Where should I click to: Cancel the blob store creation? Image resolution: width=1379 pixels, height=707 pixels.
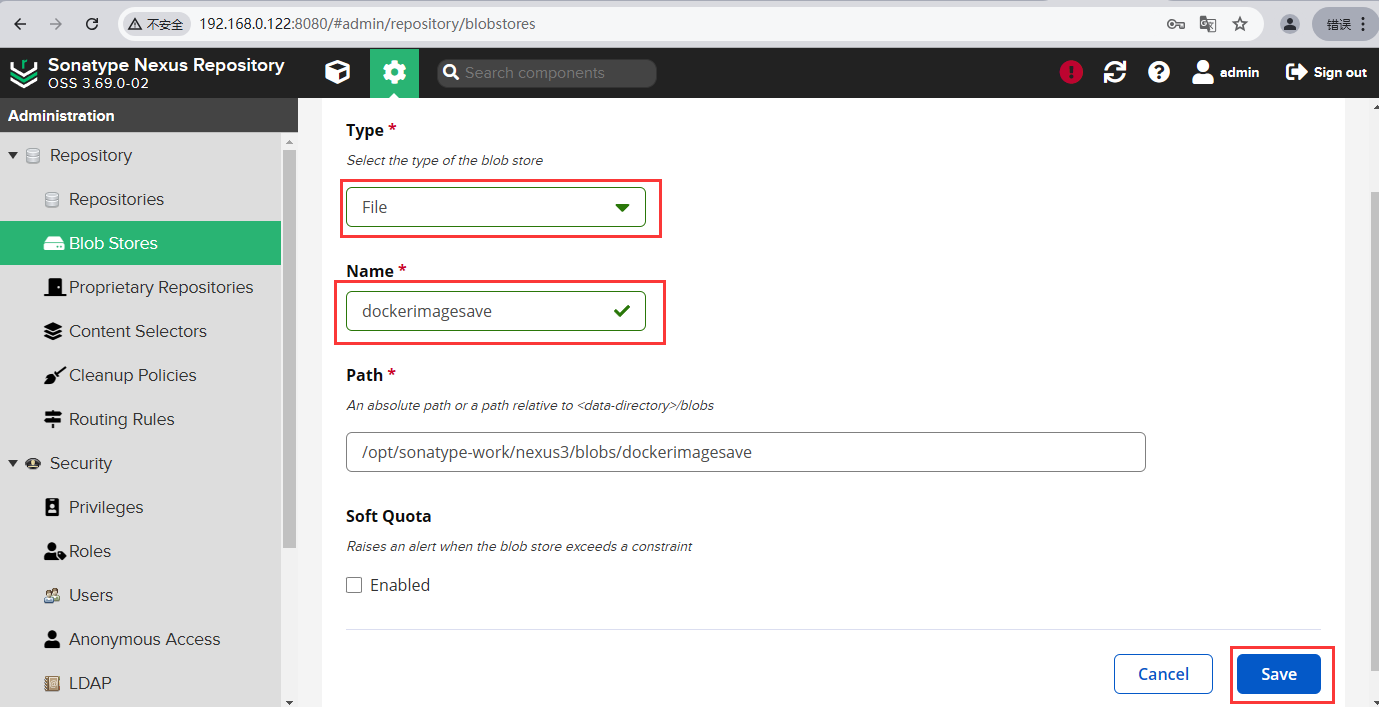click(x=1163, y=674)
